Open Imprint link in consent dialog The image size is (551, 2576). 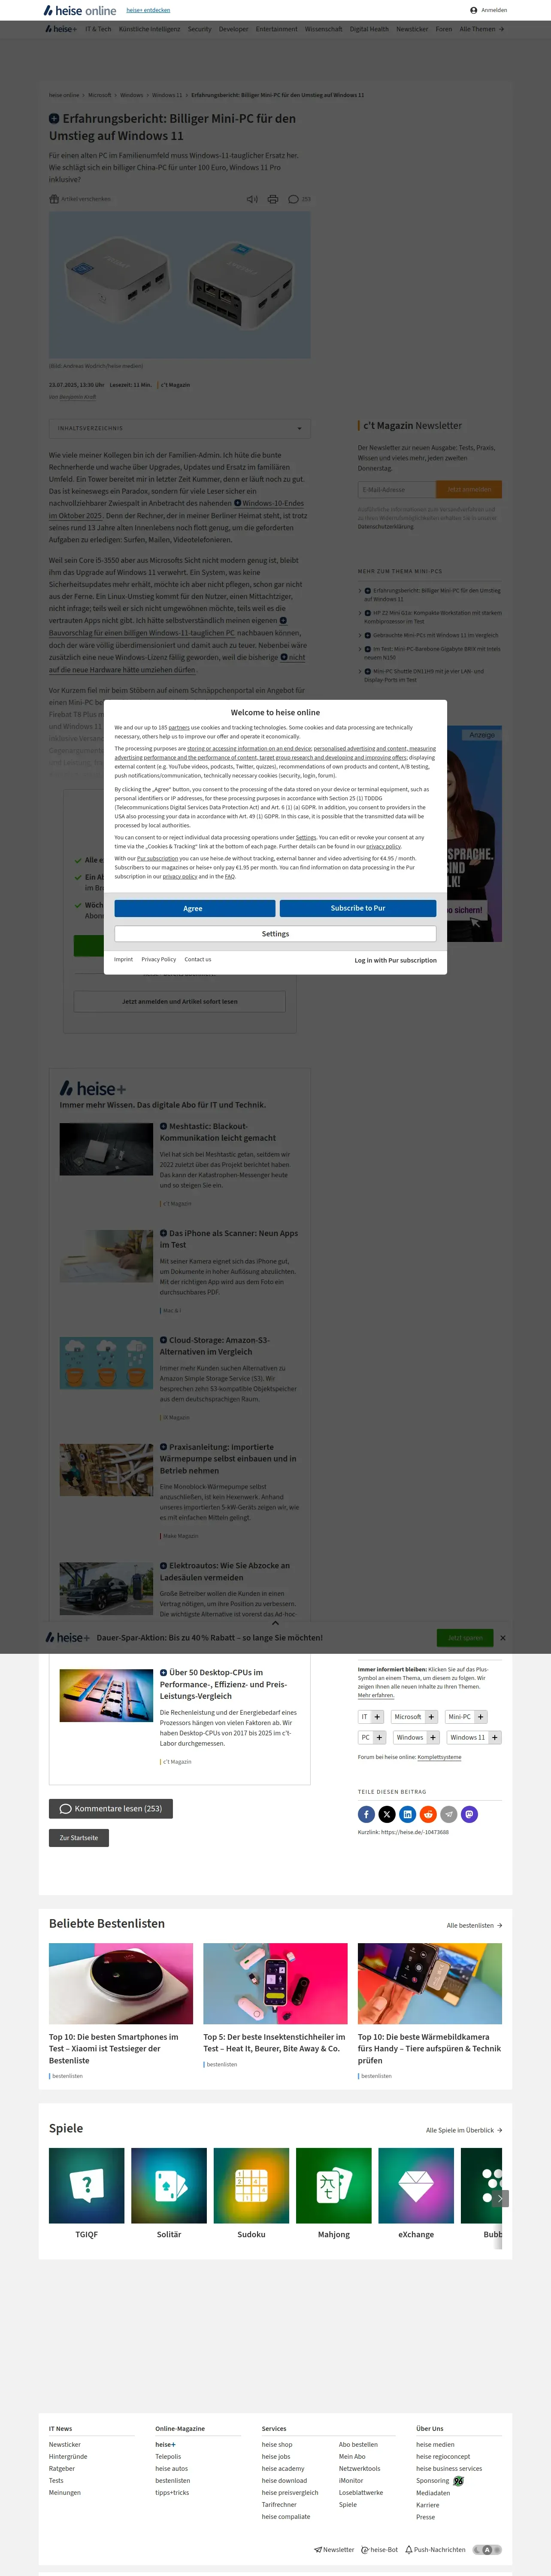point(123,959)
